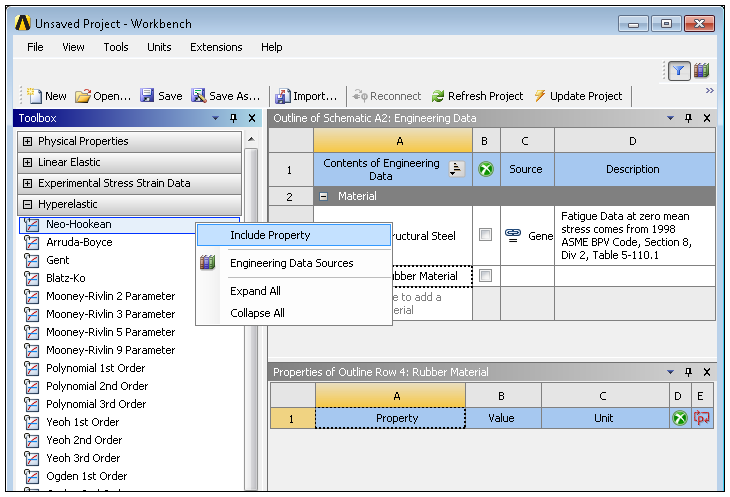
Task: Collapse the Hyperelastic group
Action: coord(27,204)
